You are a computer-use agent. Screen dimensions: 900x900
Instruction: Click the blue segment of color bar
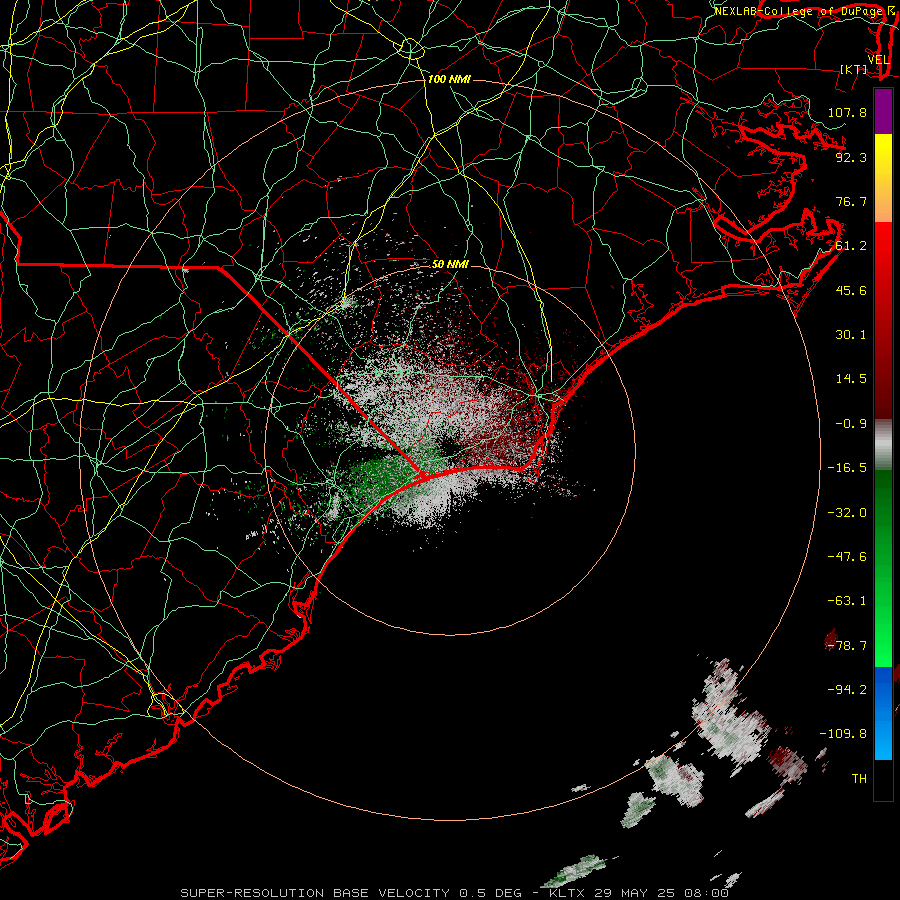point(883,713)
